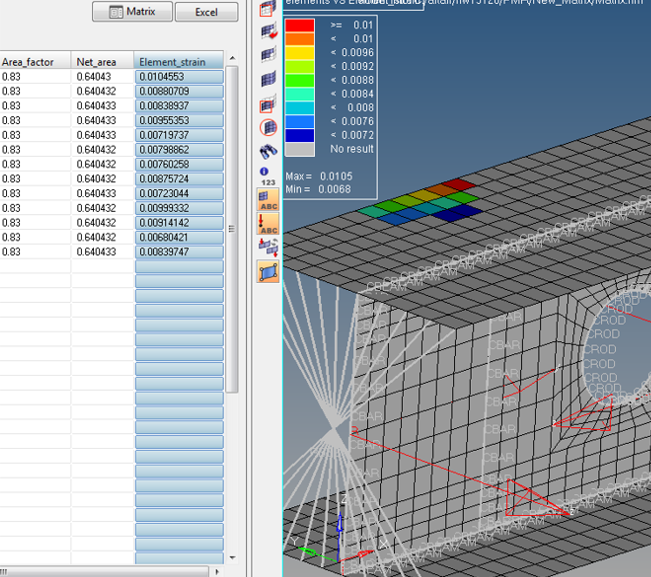Viewport: 651px width, 577px height.
Task: Toggle the grid ABC label icon
Action: pyautogui.click(x=268, y=199)
